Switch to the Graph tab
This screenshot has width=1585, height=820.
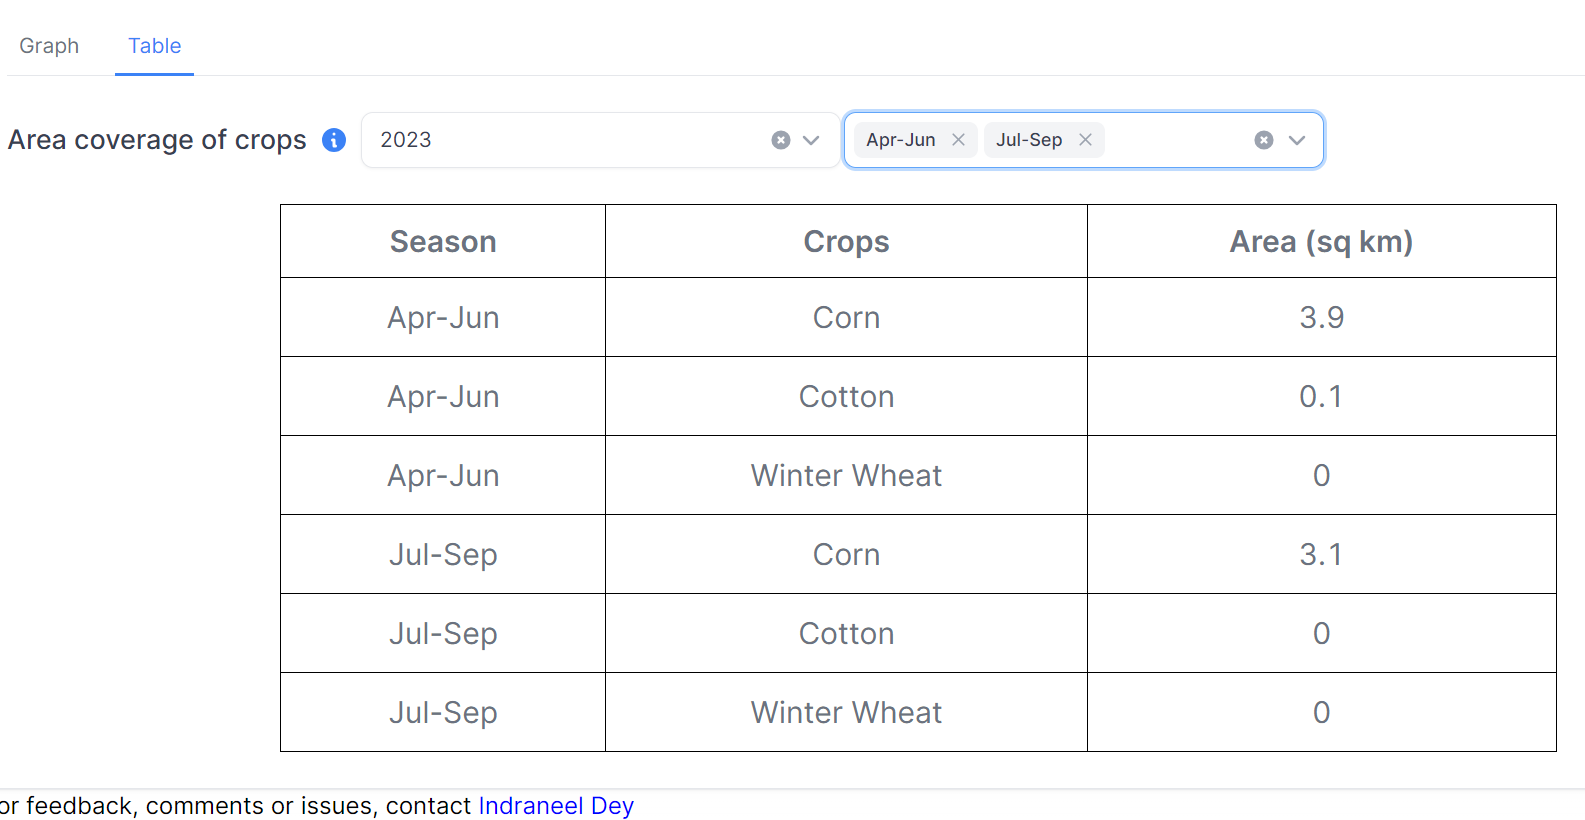click(49, 46)
